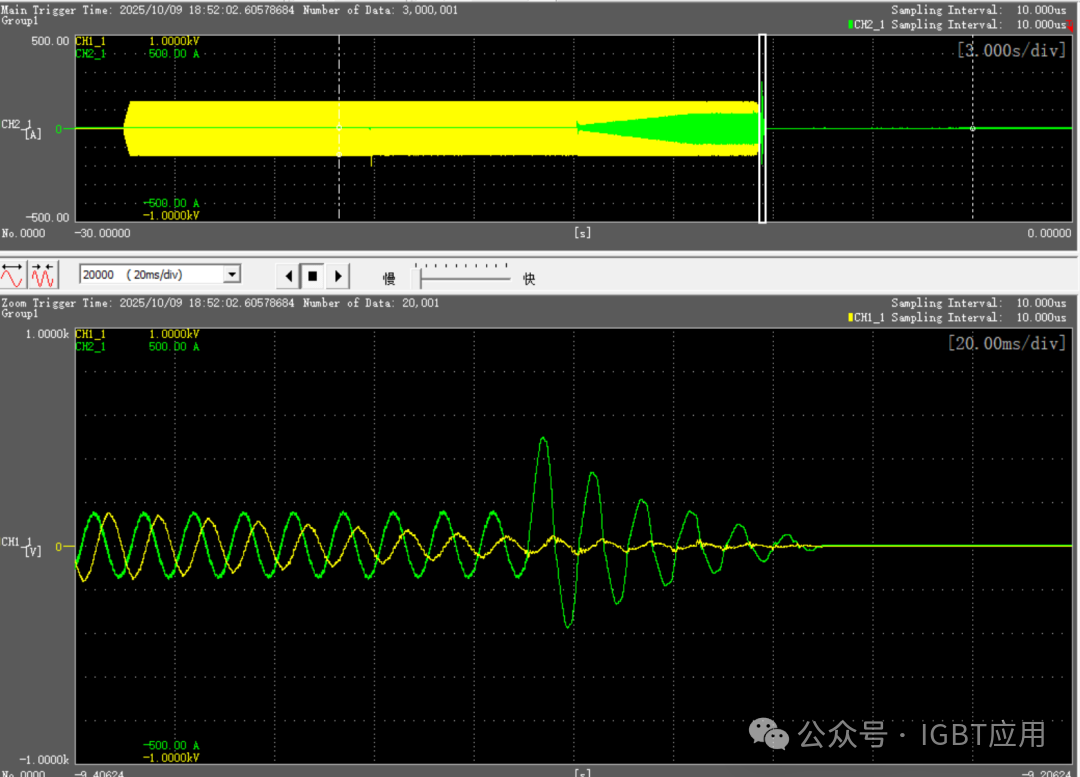Click CH2_1 Sampling Interval label in main header

[957, 25]
